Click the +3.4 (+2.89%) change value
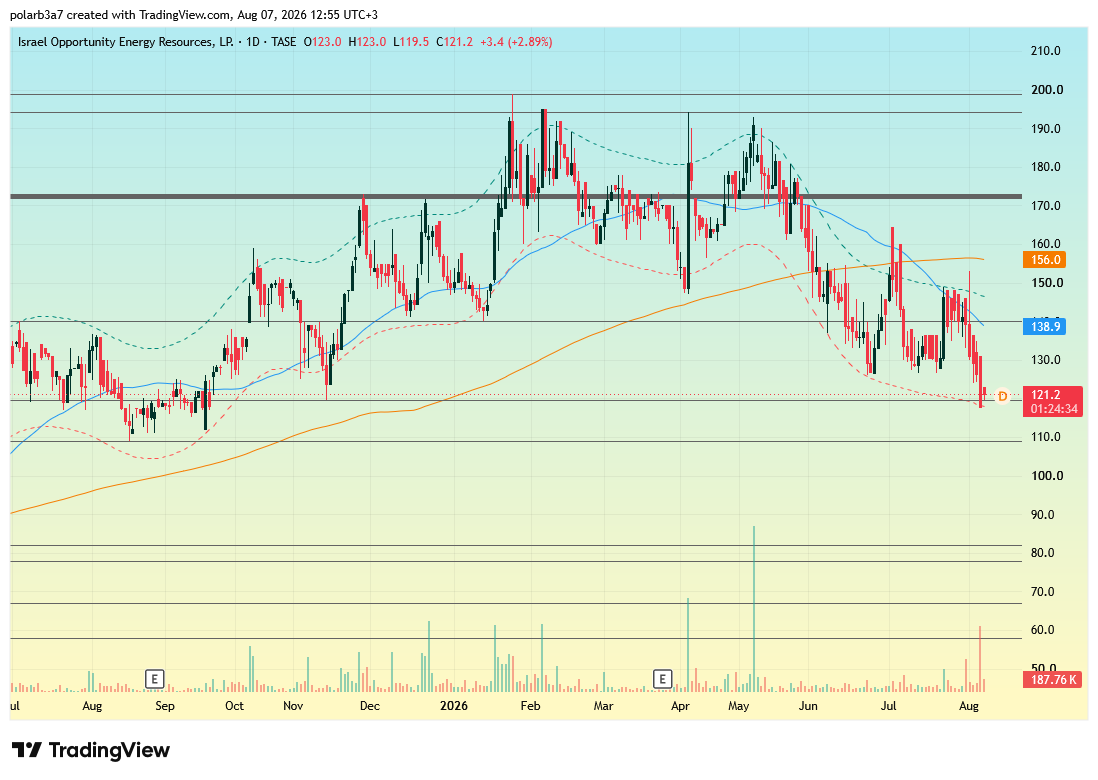The width and height of the screenshot is (1098, 780). click(516, 42)
